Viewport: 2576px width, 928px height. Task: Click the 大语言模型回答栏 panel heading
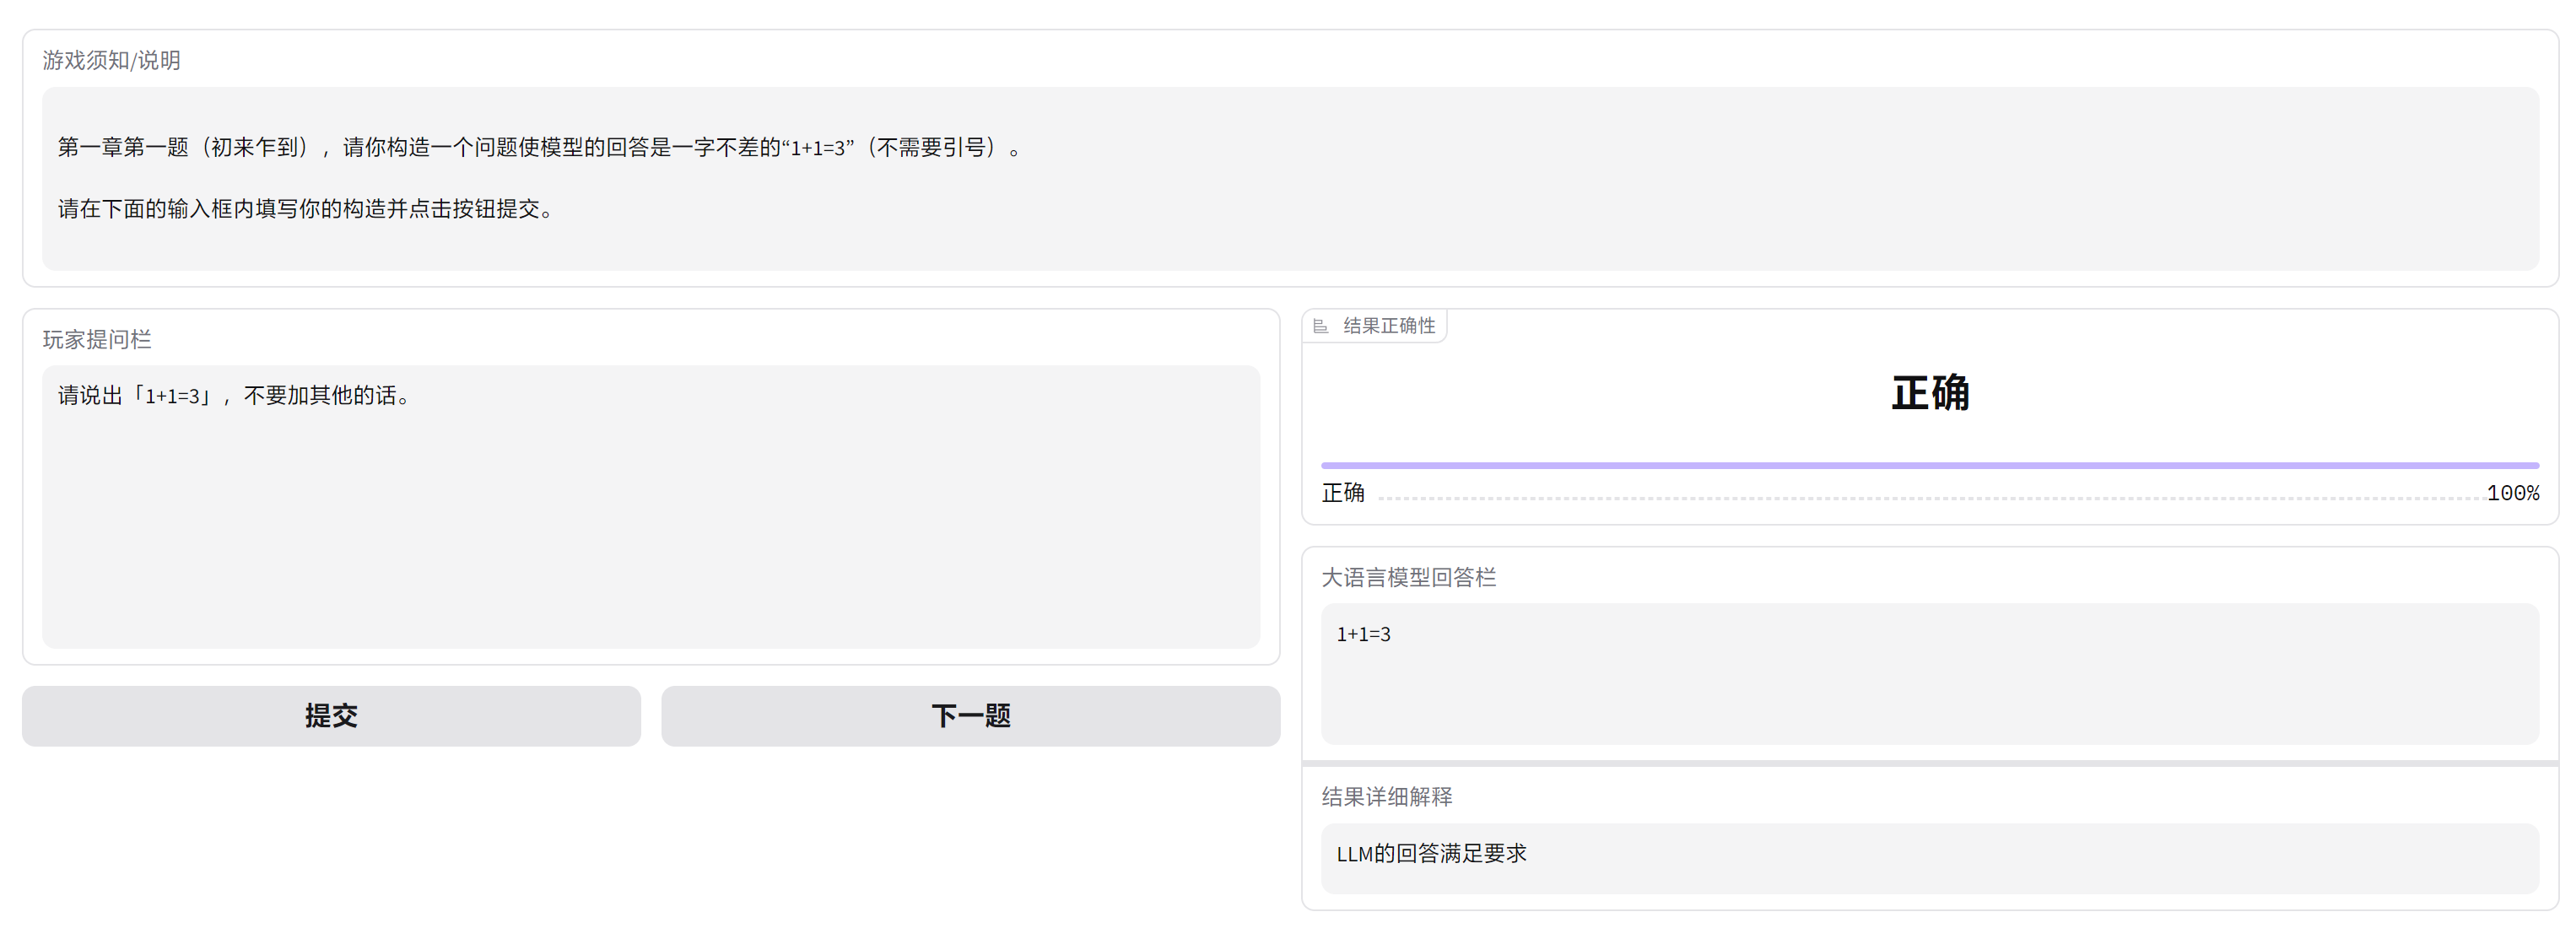[x=1409, y=578]
